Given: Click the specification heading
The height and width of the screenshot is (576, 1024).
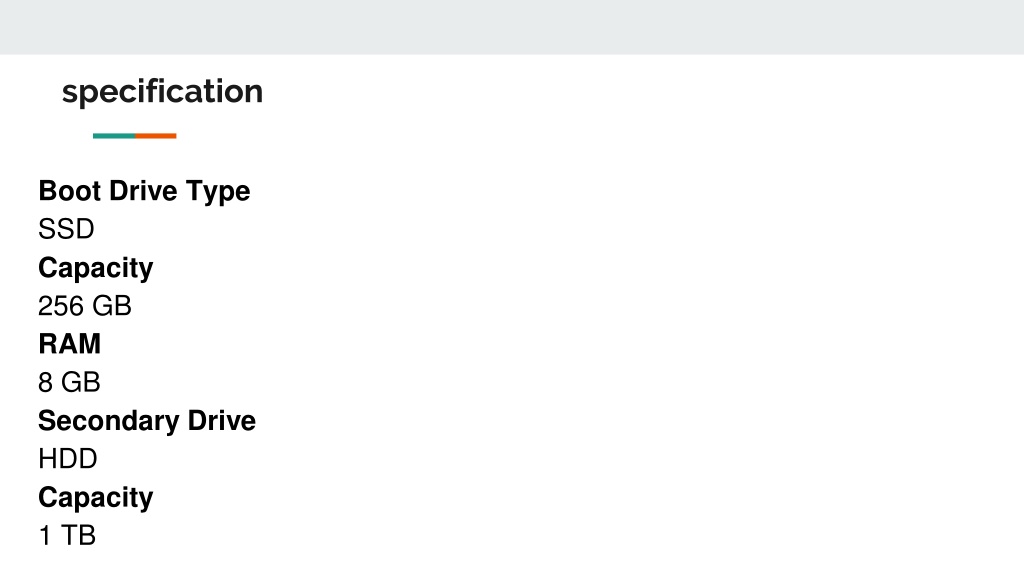Looking at the screenshot, I should coord(163,92).
